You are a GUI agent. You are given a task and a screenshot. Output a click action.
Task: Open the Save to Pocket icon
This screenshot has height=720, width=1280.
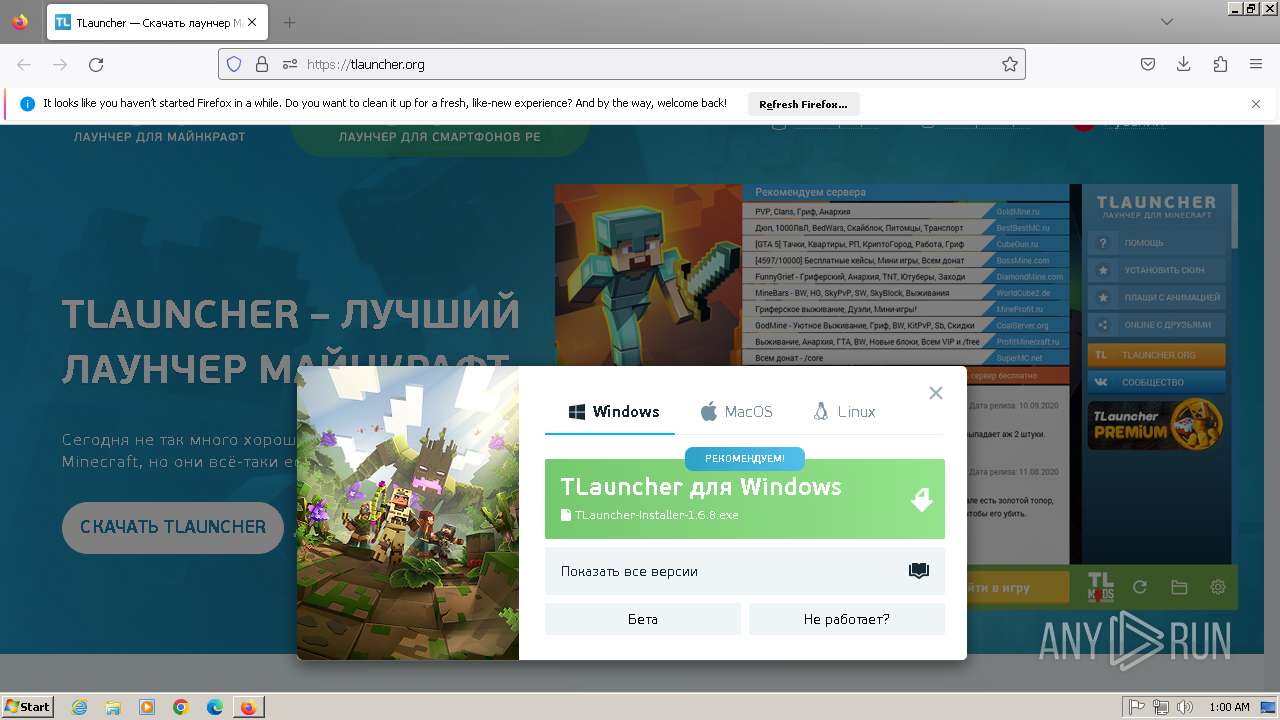[1148, 64]
